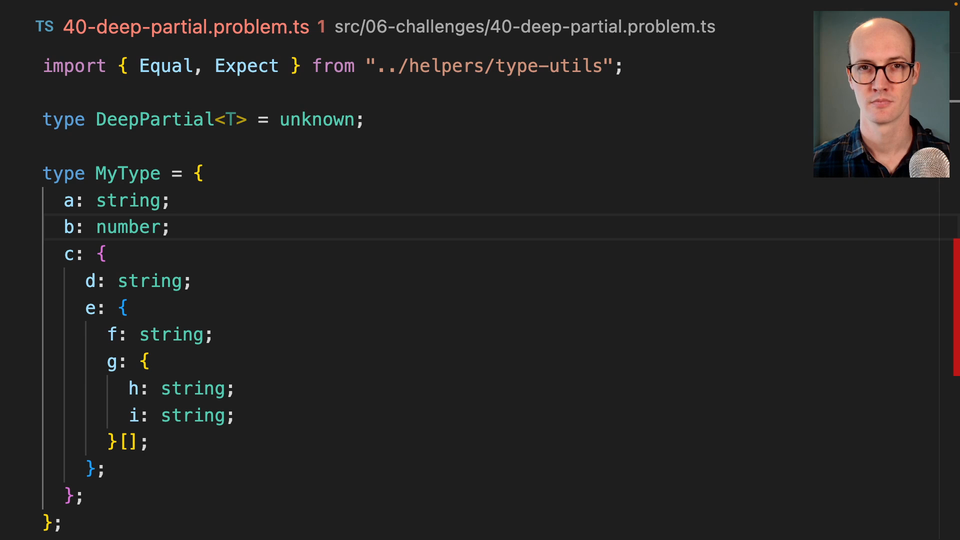The height and width of the screenshot is (540, 960).
Task: Click the Expect import identifier
Action: tap(246, 66)
